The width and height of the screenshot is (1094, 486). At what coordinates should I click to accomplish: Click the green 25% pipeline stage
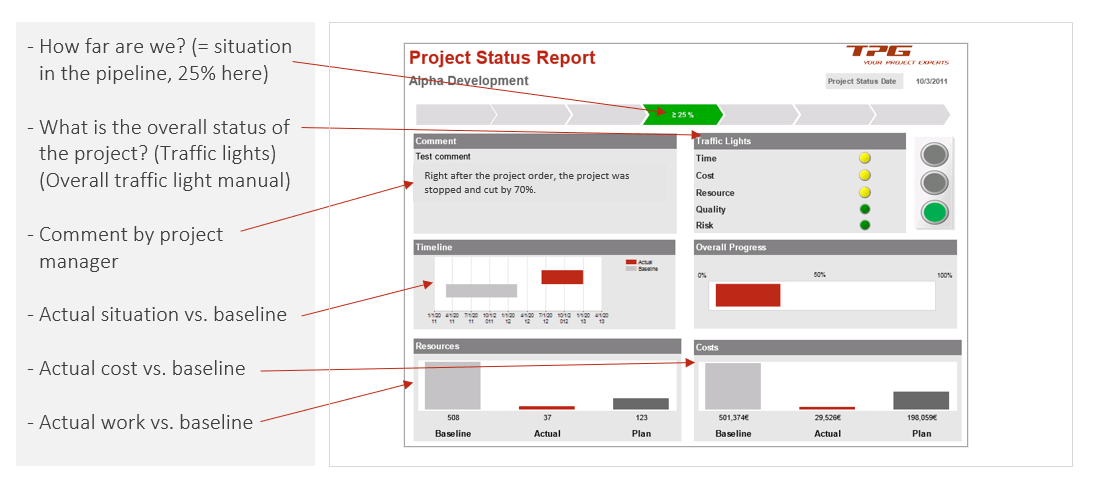(682, 114)
